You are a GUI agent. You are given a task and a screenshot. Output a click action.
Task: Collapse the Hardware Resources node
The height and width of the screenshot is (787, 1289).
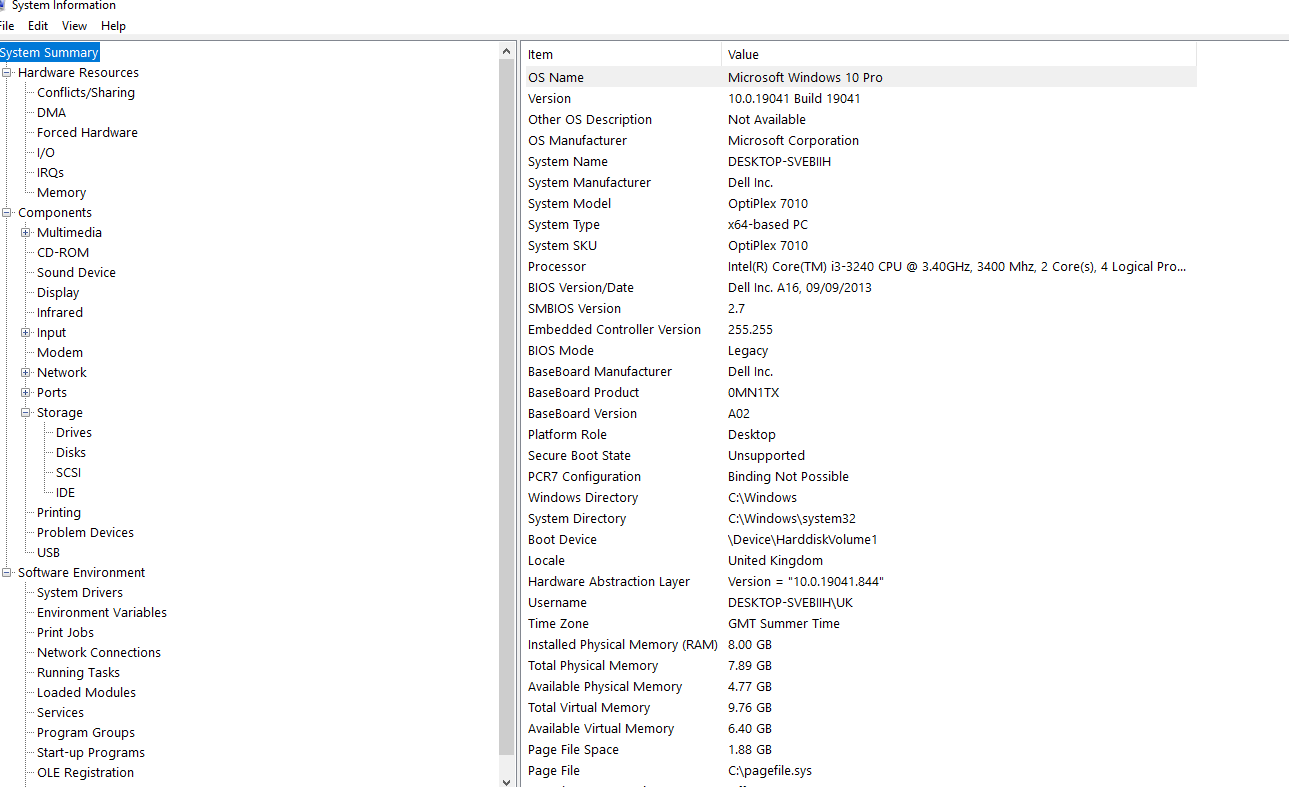(x=7, y=72)
